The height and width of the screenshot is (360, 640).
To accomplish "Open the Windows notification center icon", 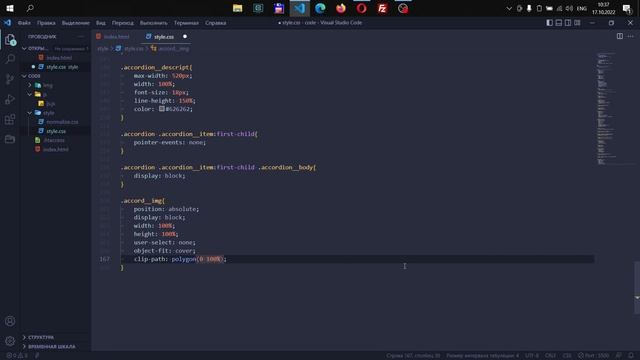I will coord(627,8).
